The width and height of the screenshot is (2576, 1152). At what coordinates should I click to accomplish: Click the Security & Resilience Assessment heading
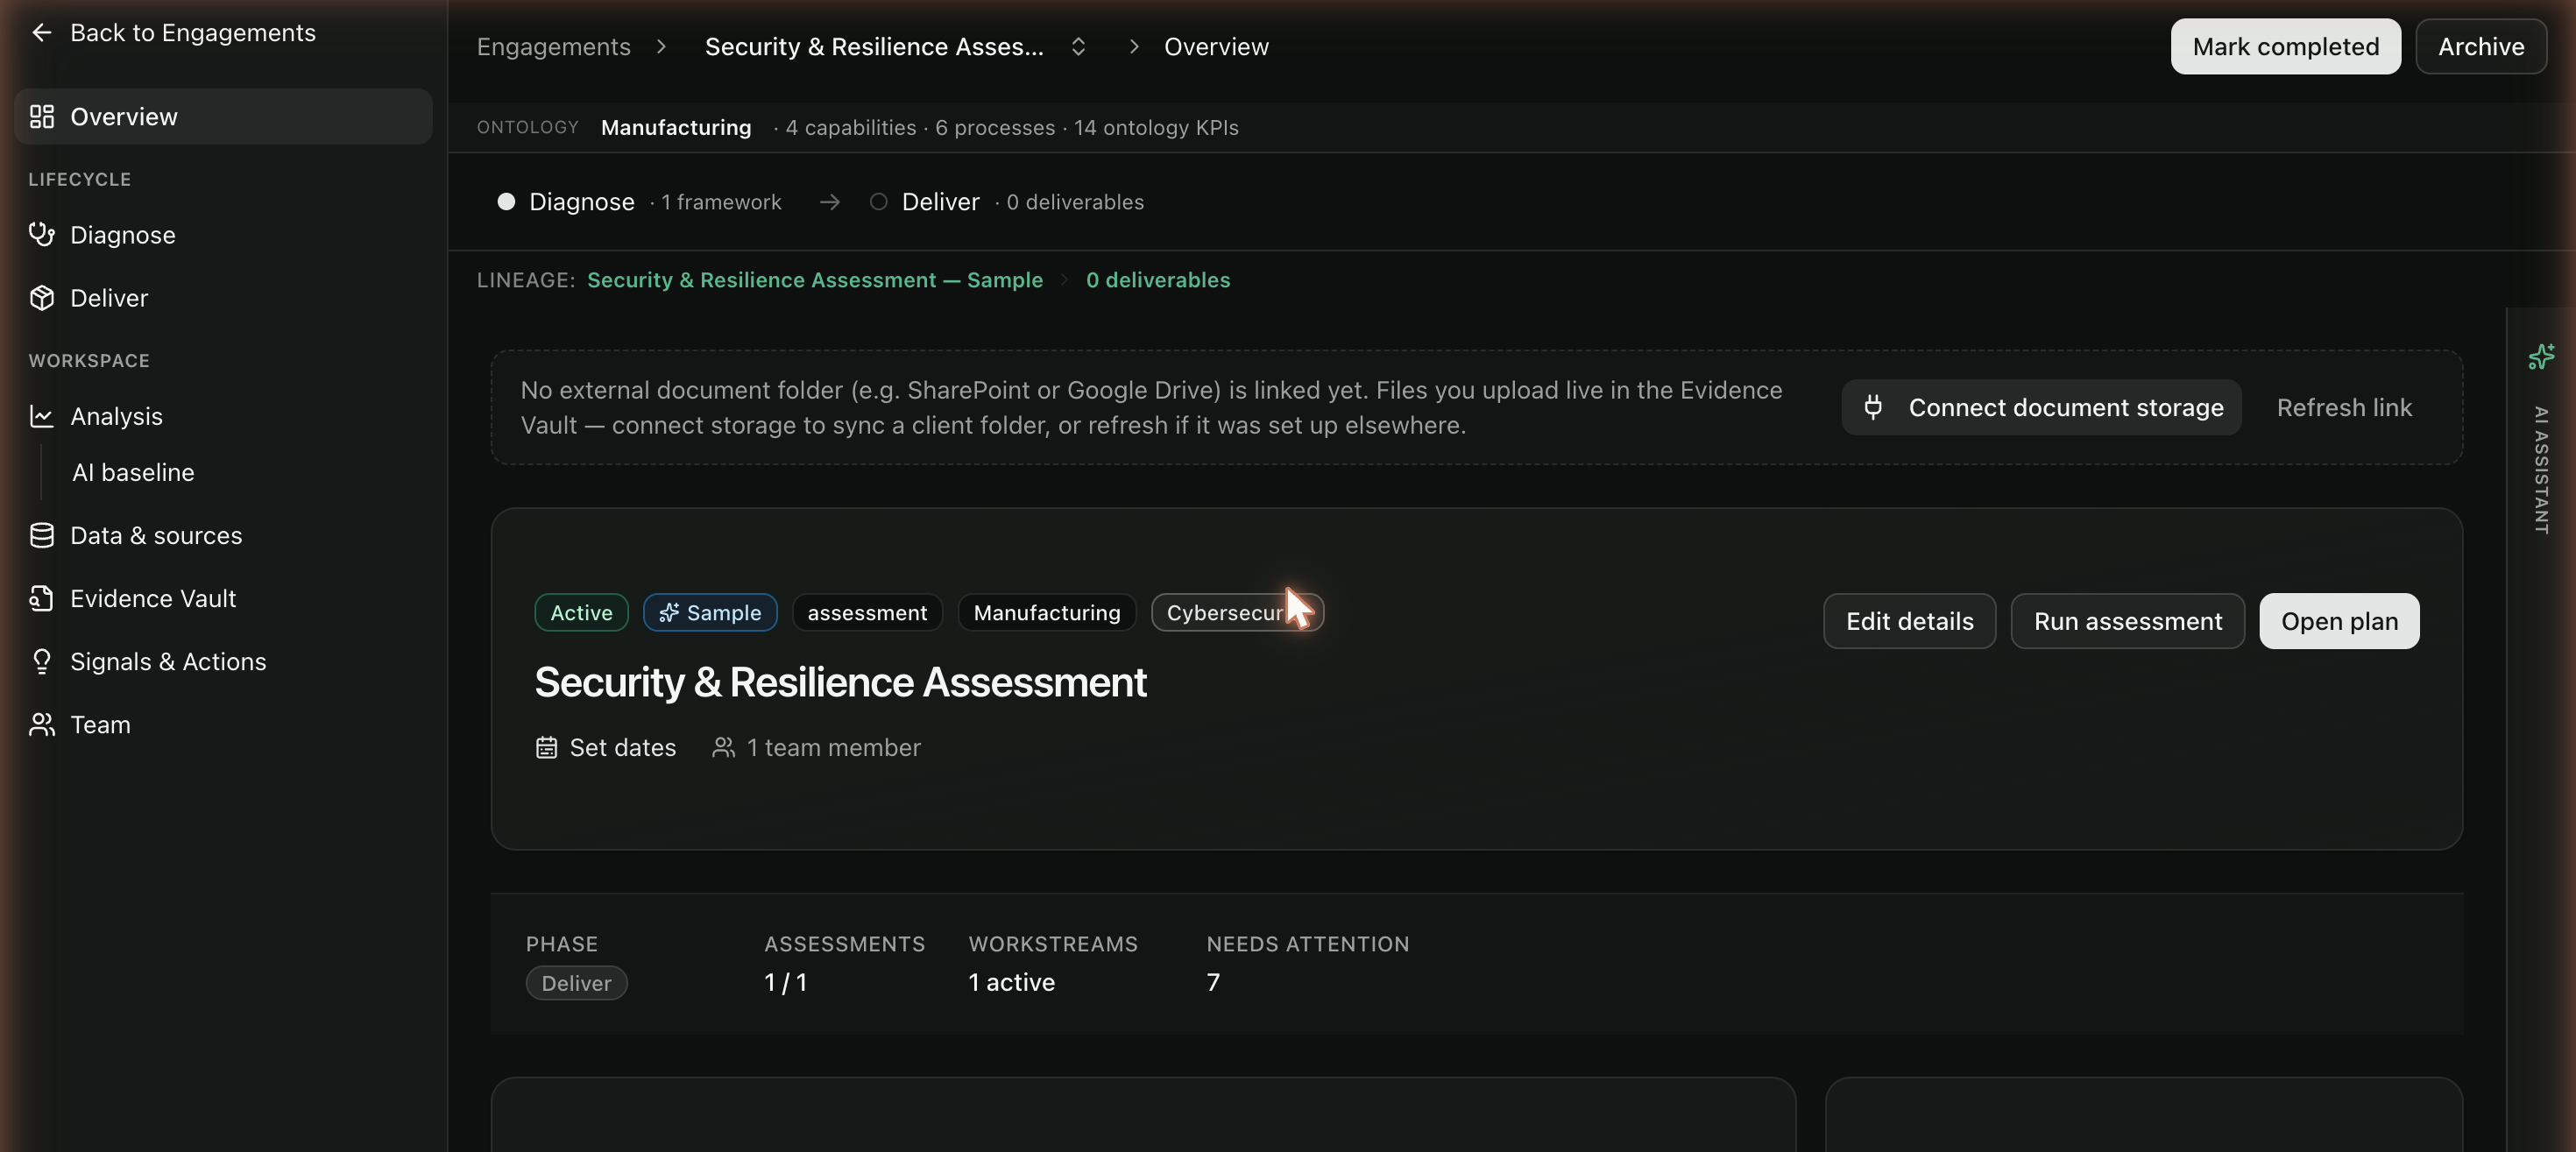tap(840, 682)
